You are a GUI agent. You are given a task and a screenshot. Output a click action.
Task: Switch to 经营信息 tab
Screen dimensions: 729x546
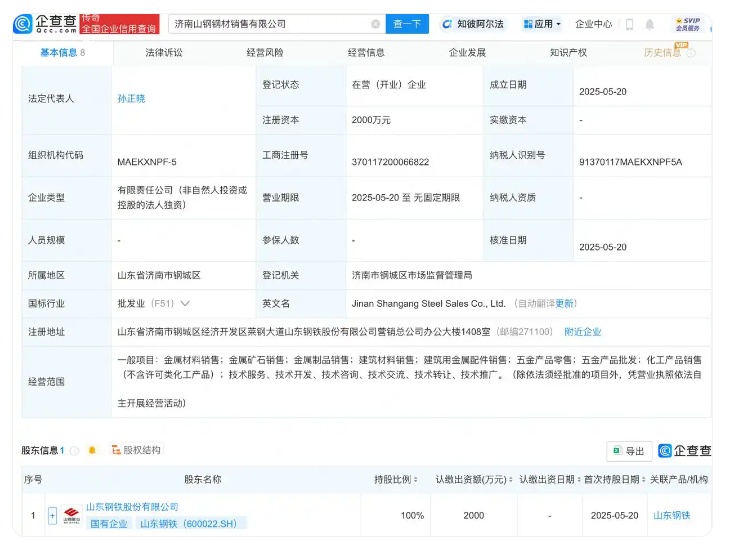click(x=366, y=53)
